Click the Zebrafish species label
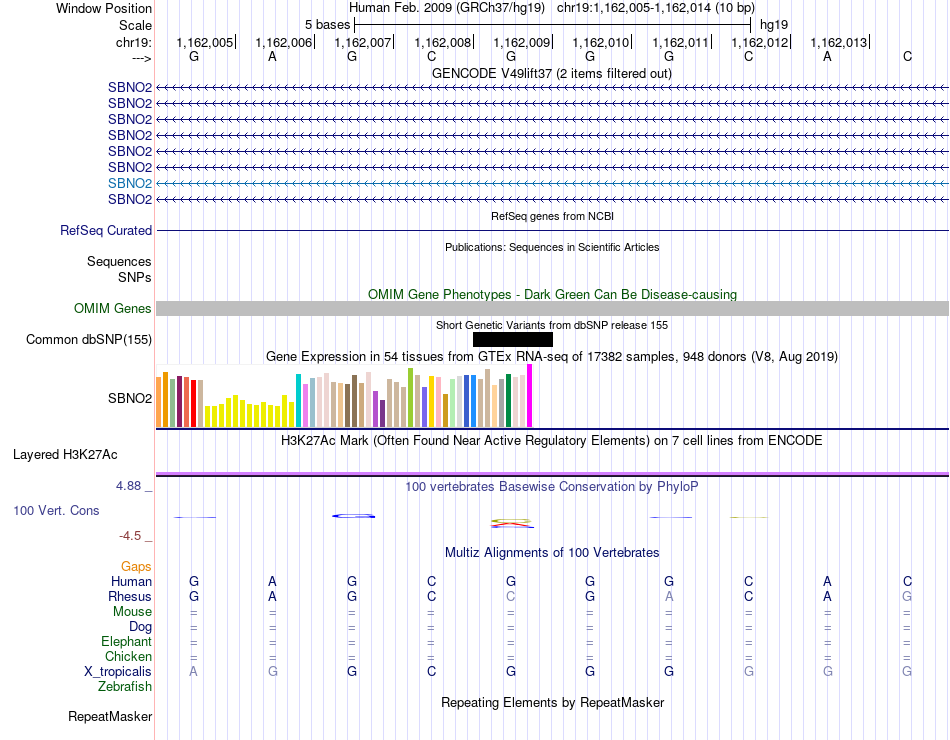Image resolution: width=950 pixels, height=740 pixels. (x=125, y=687)
